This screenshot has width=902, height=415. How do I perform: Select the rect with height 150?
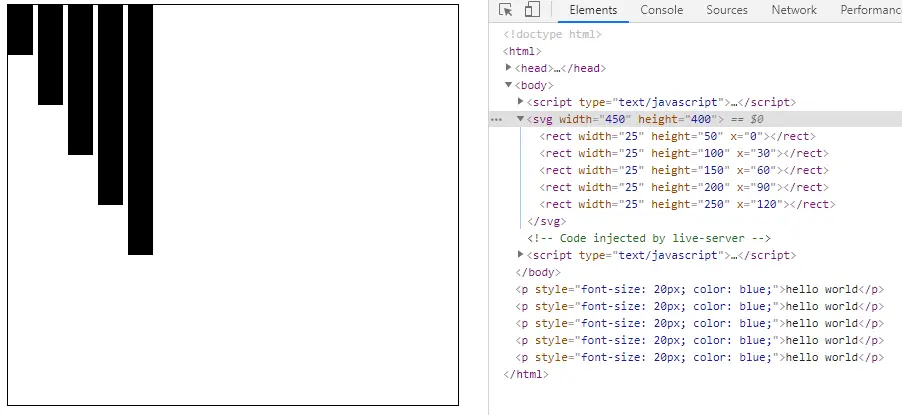[x=684, y=170]
